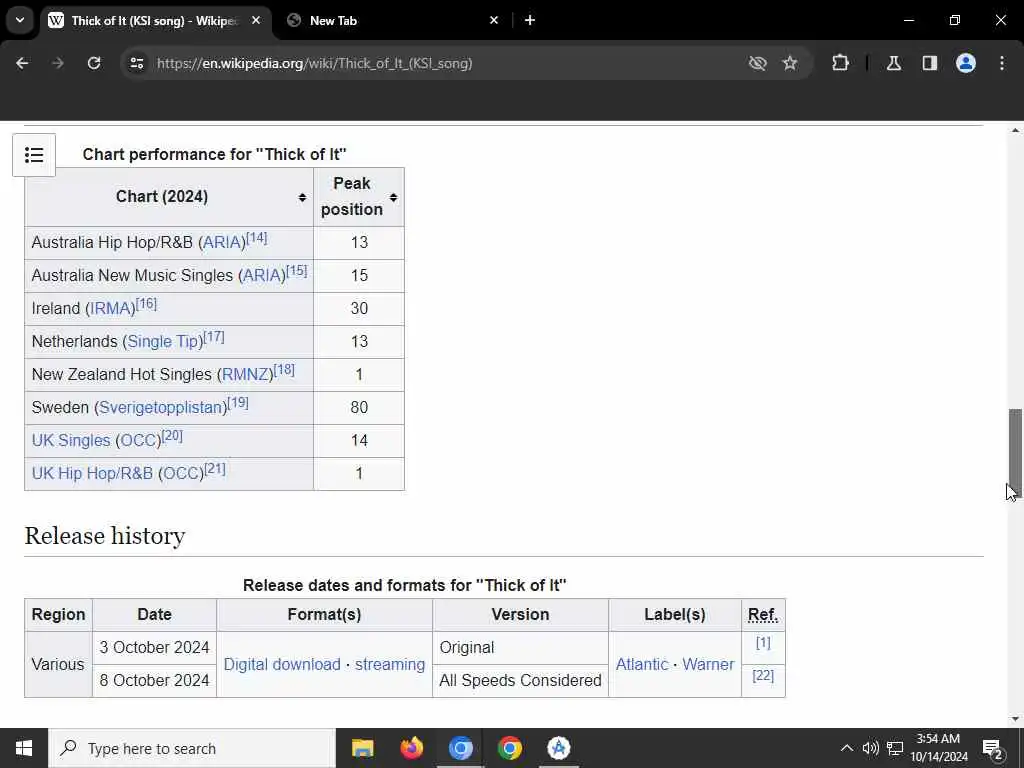The image size is (1024, 768).
Task: Show hidden system tray icons
Action: tap(846, 748)
